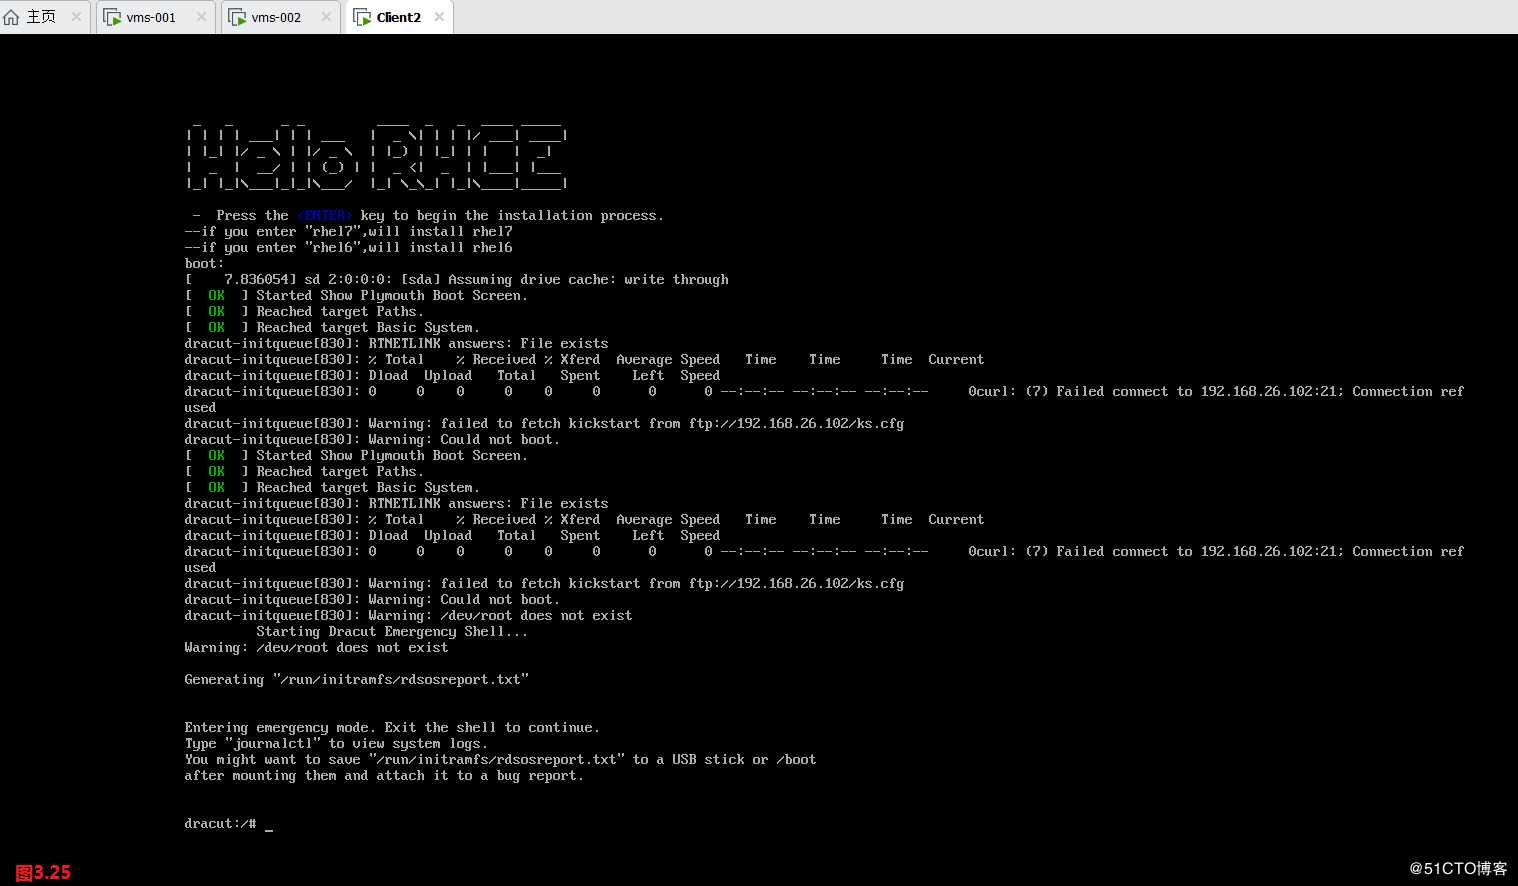The image size is (1518, 886).
Task: Close the Client2 tab
Action: 439,17
